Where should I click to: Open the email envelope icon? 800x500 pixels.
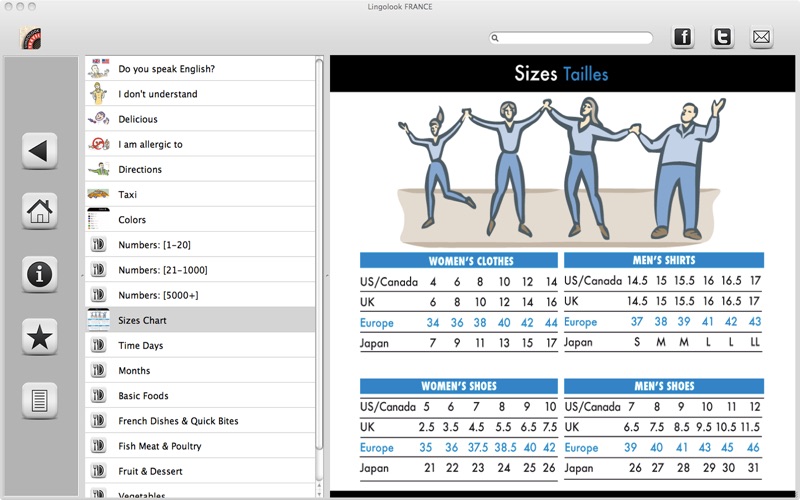[761, 37]
